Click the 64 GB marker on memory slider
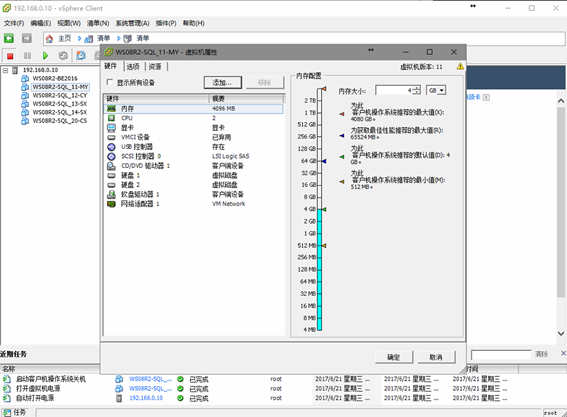The height and width of the screenshot is (417, 567). [x=324, y=161]
